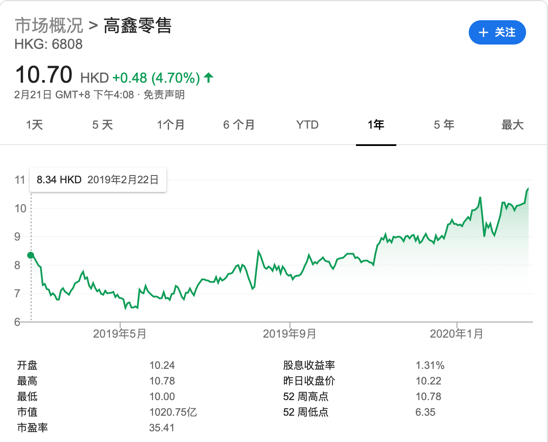The image size is (548, 442).
Task: Click the 市值 value 1020.75亿
Action: pos(173,412)
